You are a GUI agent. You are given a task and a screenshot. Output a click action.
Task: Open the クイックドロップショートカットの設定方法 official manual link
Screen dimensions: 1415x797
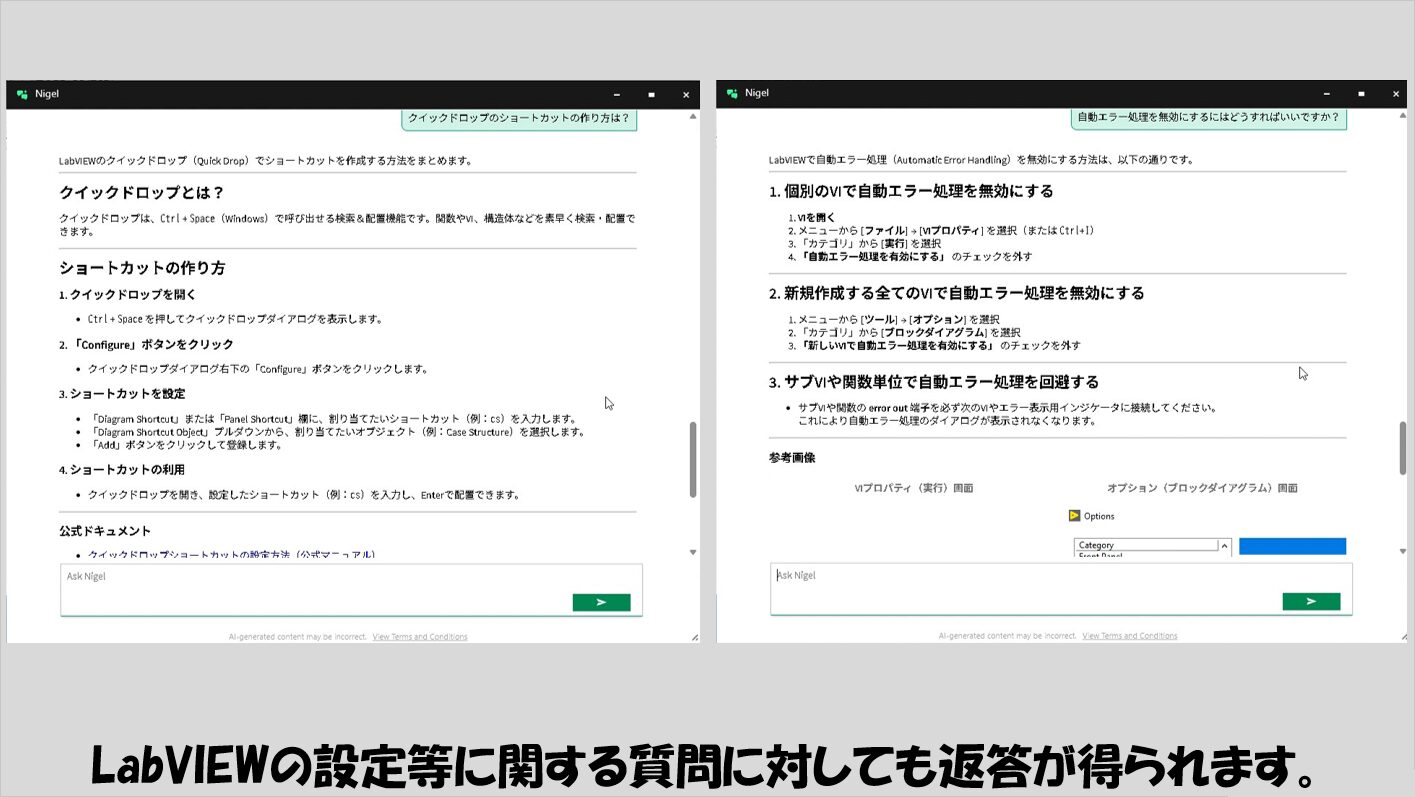(x=232, y=554)
